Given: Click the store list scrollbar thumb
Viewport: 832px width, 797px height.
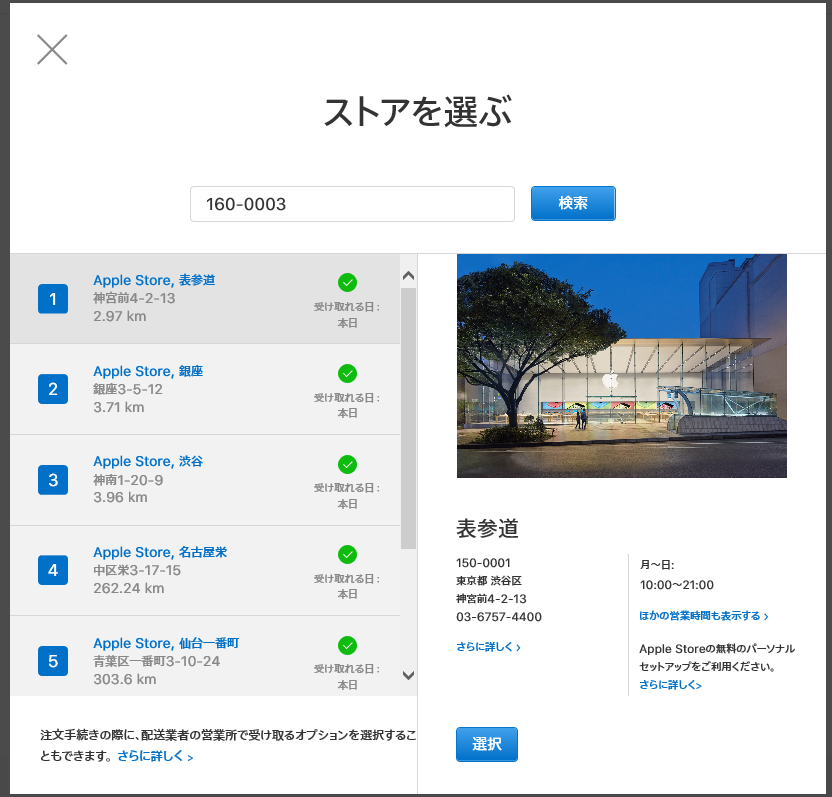Looking at the screenshot, I should click(409, 418).
